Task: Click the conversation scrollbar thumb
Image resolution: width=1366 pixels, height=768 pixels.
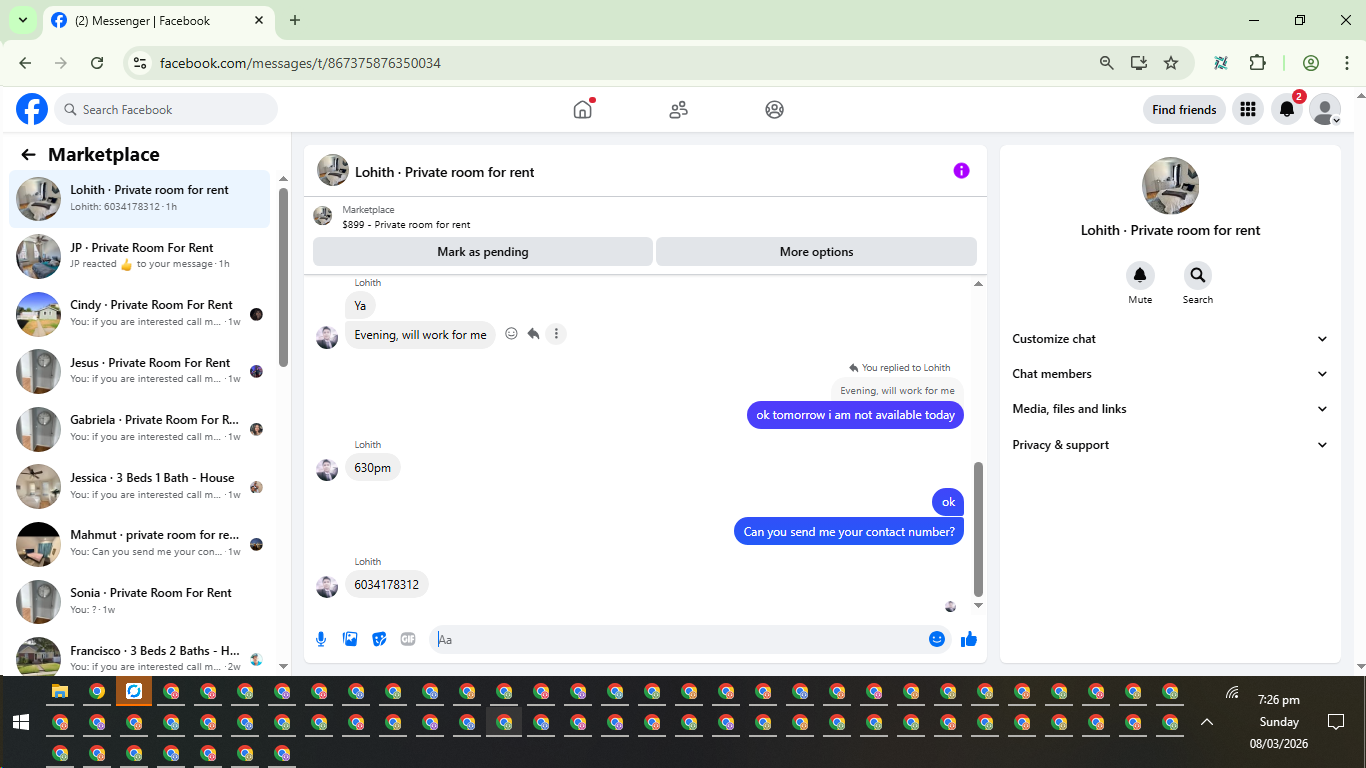Action: pyautogui.click(x=978, y=528)
